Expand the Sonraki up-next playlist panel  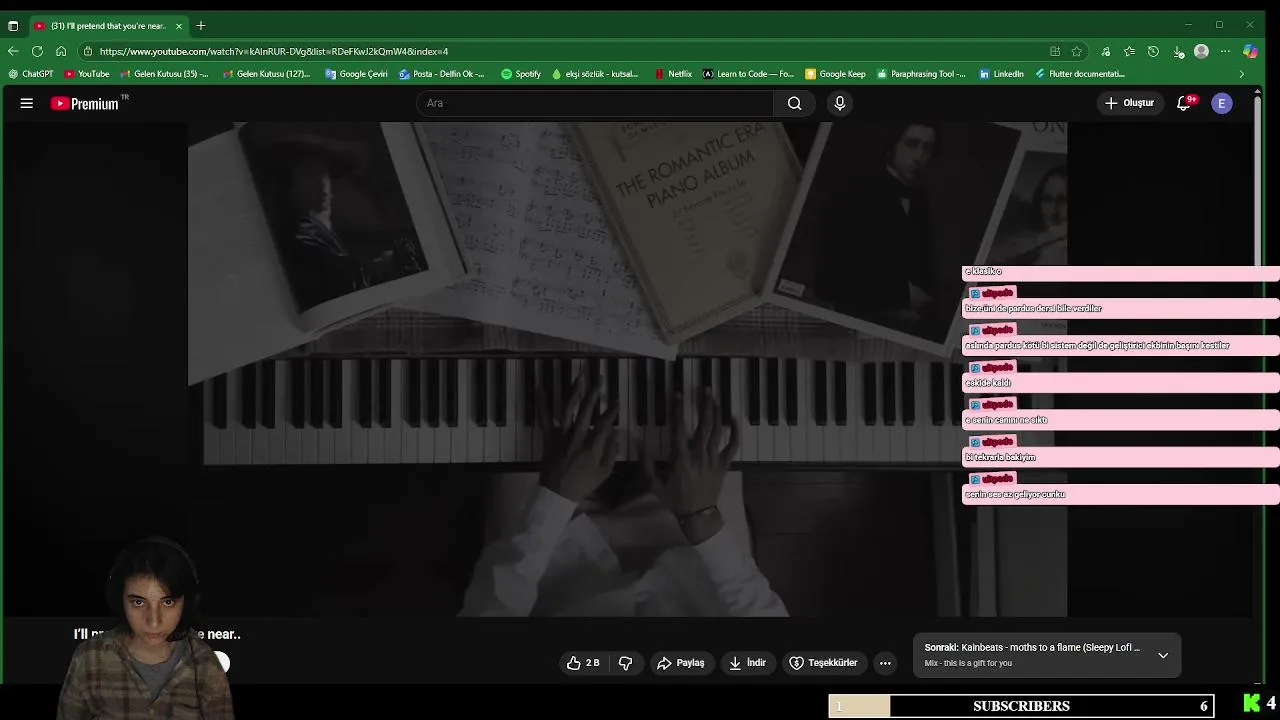(1163, 655)
